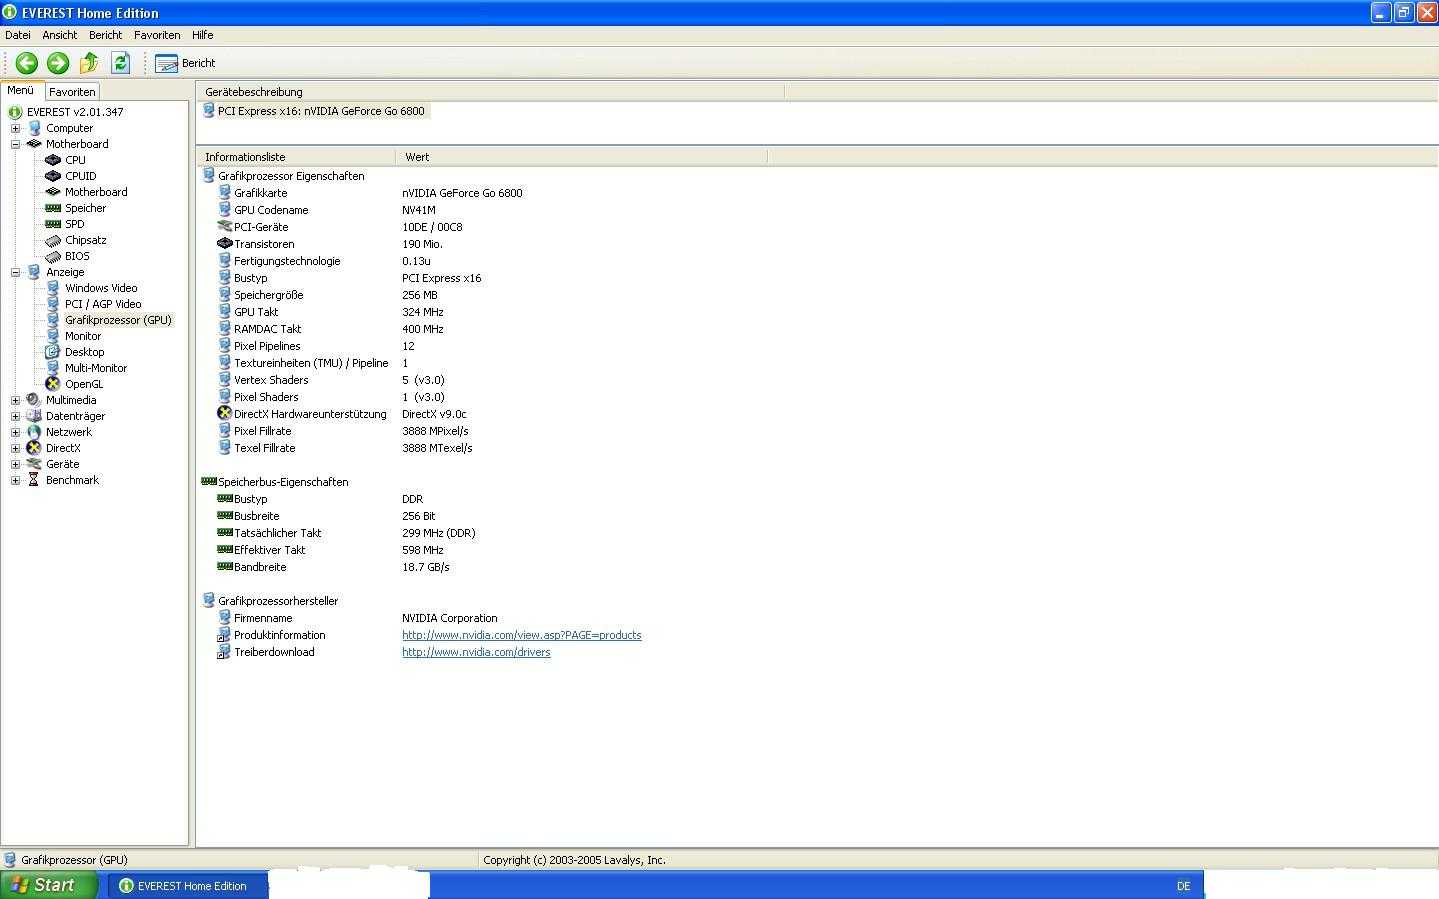Click the Benchmark hourglass icon in the tree
The image size is (1439, 899).
click(x=34, y=480)
